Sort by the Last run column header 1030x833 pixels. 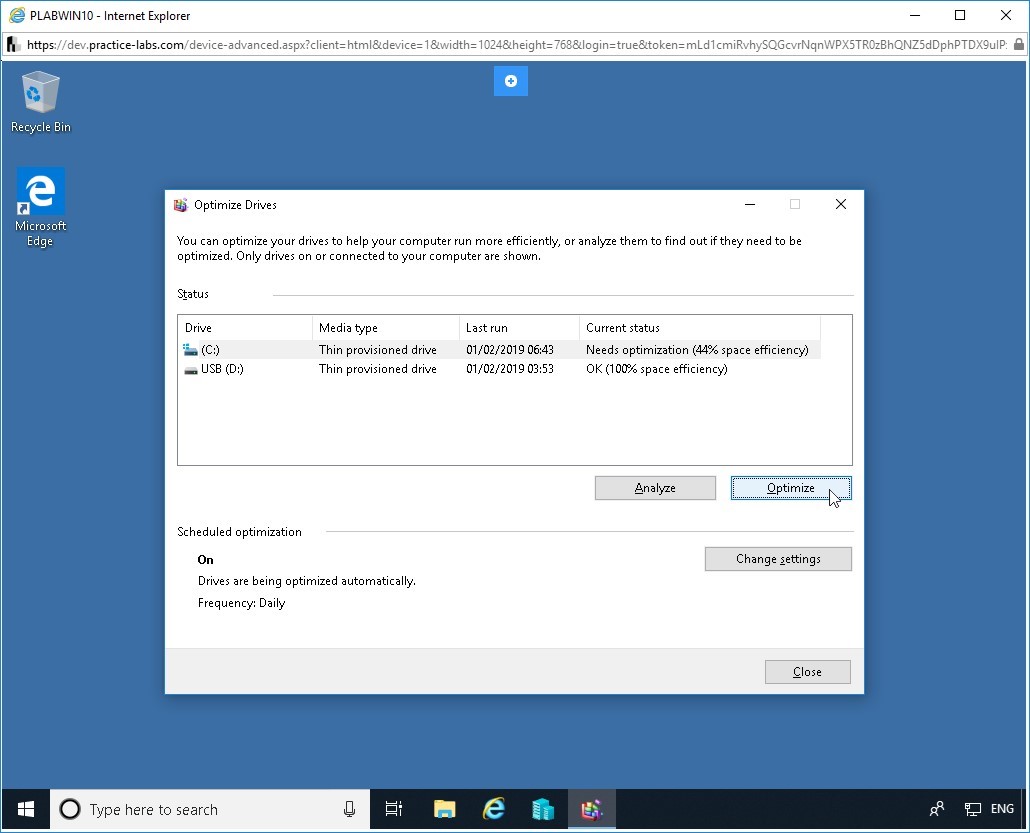click(519, 328)
